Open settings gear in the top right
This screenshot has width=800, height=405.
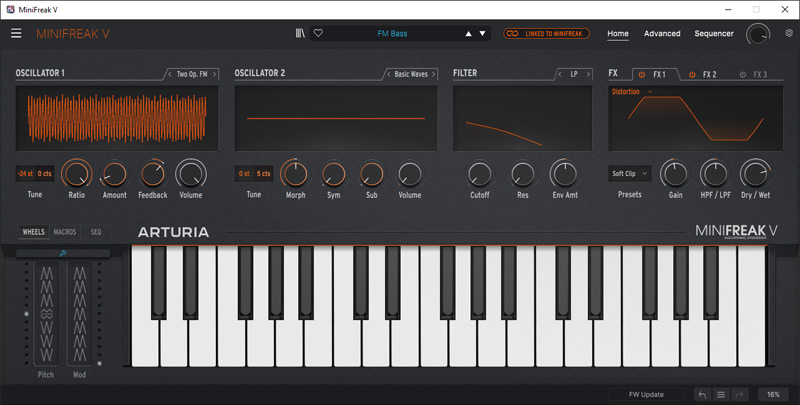coord(789,33)
